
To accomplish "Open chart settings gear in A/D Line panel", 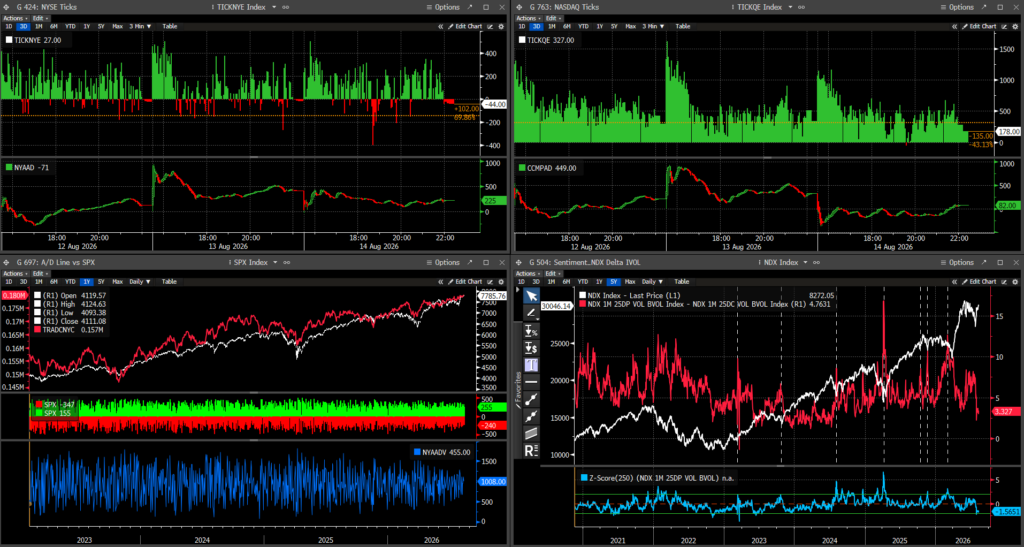I will click(x=501, y=282).
